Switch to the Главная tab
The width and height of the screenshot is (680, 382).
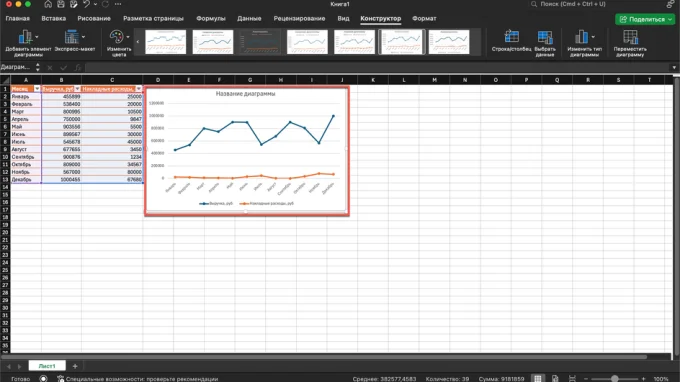tap(18, 19)
